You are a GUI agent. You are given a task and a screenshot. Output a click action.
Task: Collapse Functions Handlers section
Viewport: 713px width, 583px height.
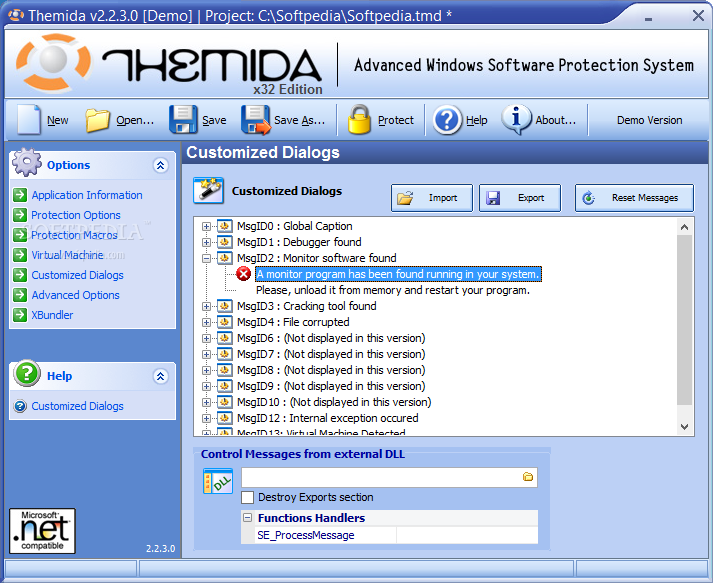pyautogui.click(x=247, y=518)
